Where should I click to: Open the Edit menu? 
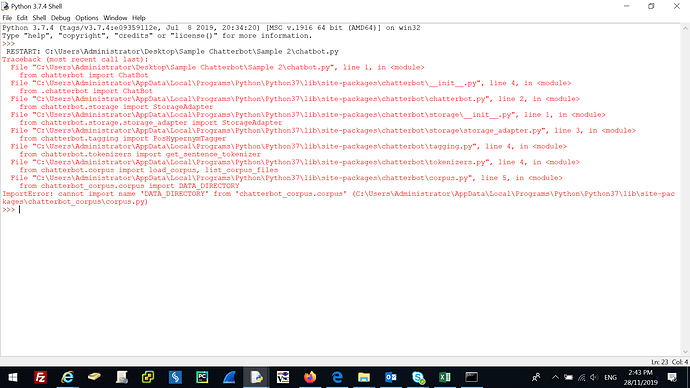tap(22, 18)
